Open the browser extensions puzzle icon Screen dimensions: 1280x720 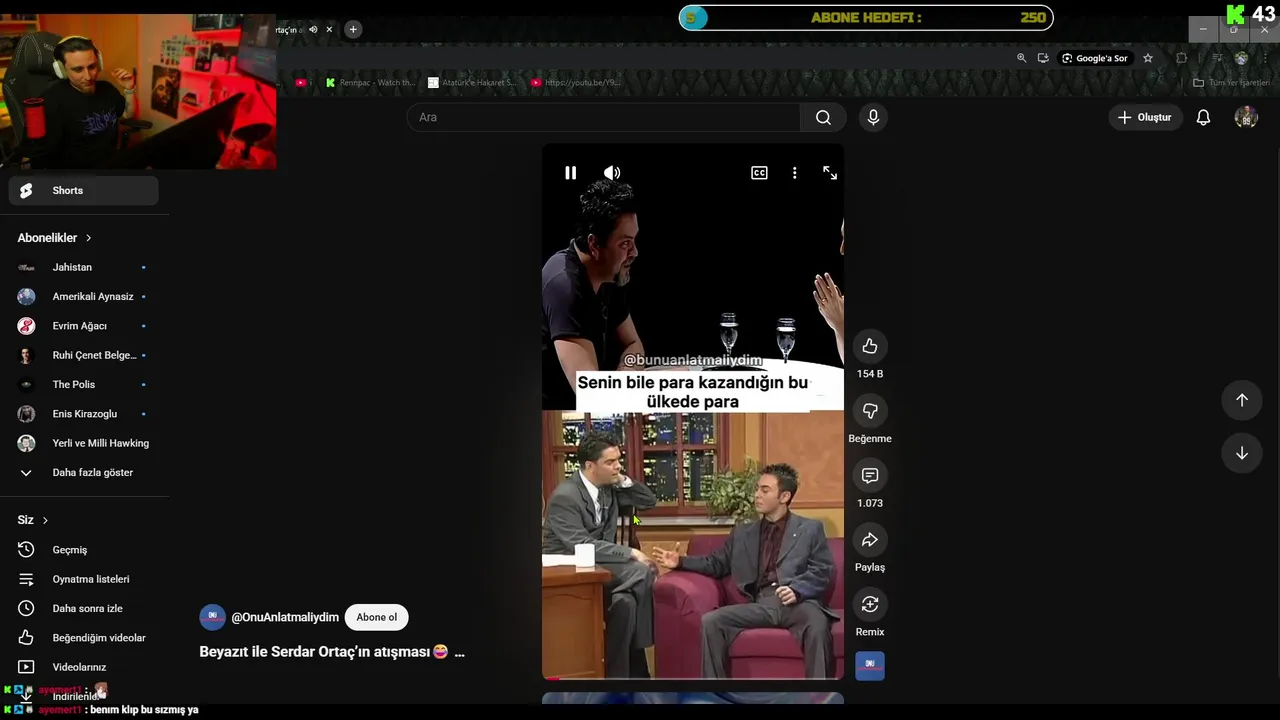pos(1181,58)
